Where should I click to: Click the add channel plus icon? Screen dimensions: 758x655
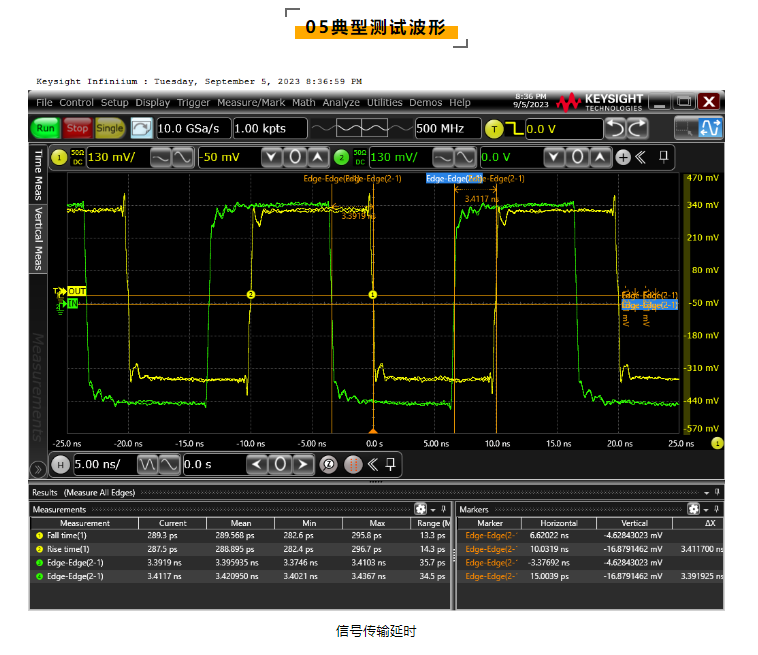623,157
